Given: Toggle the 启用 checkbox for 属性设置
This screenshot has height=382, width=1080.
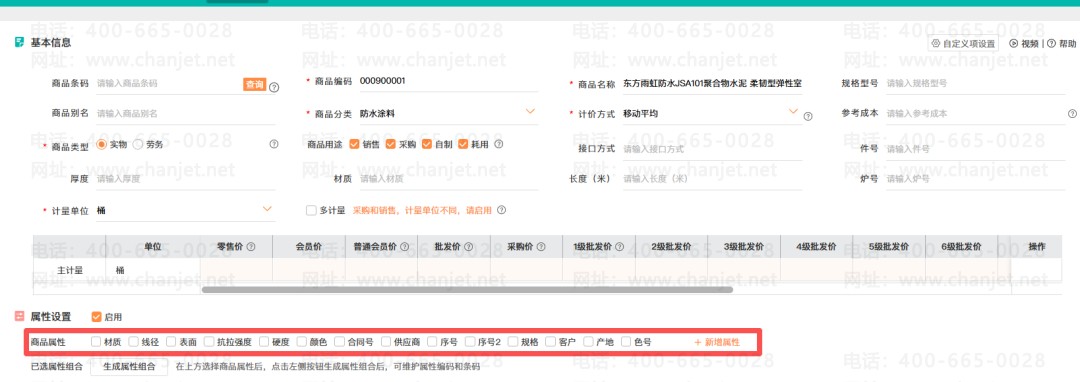Looking at the screenshot, I should [96, 317].
